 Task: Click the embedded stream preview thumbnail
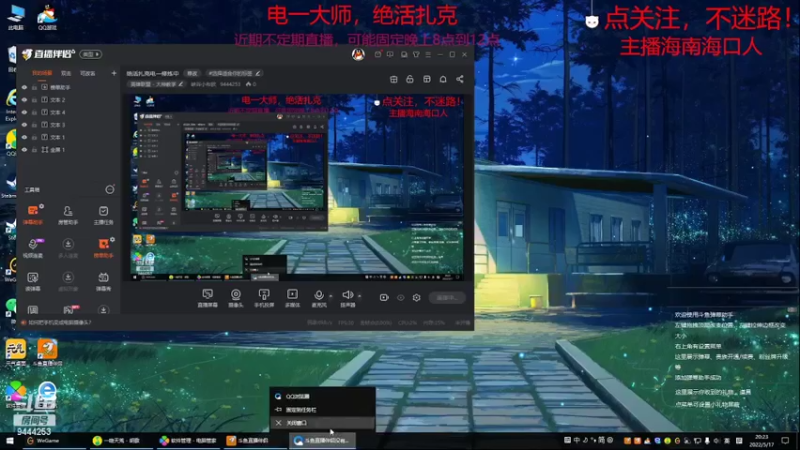297,188
